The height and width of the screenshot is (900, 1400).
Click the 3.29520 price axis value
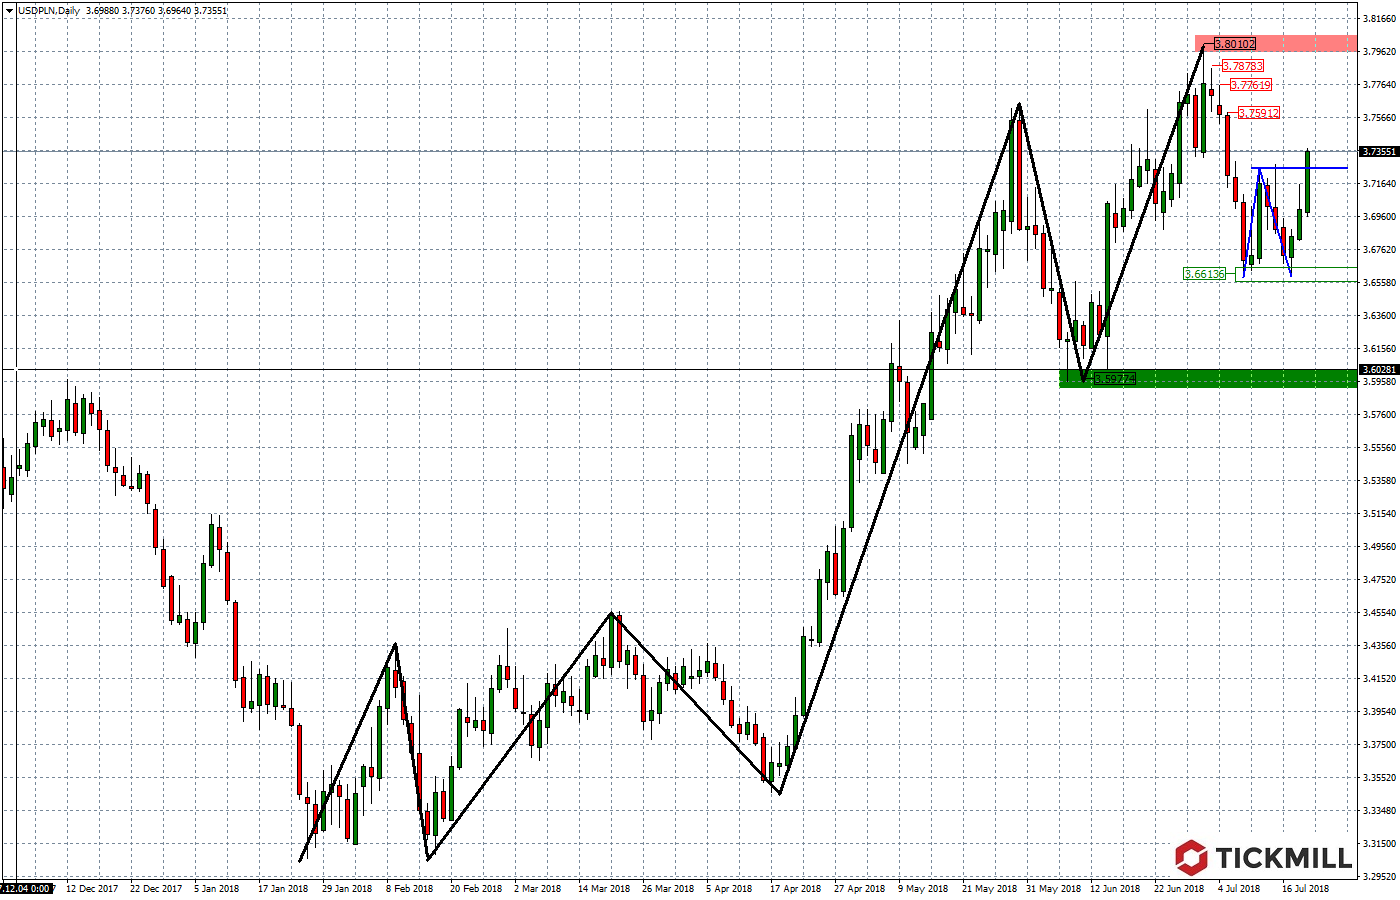pyautogui.click(x=1380, y=877)
